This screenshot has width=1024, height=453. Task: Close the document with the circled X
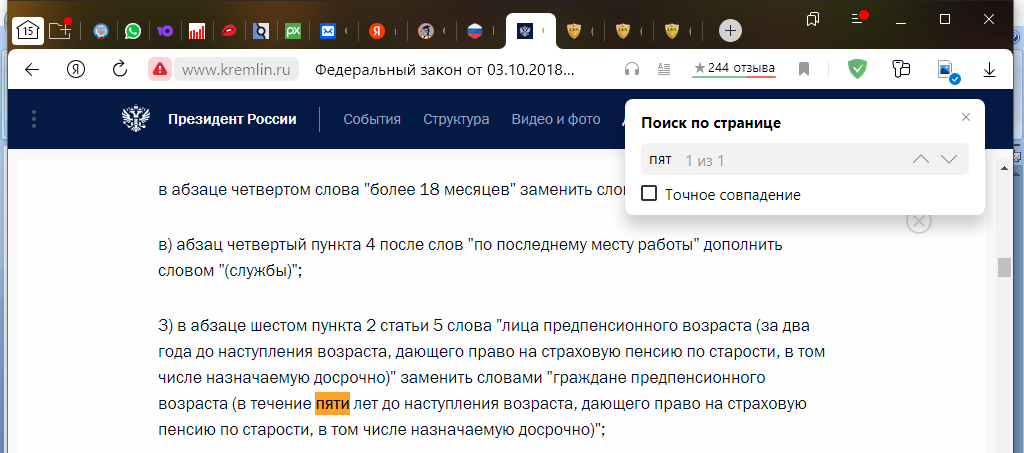[918, 222]
